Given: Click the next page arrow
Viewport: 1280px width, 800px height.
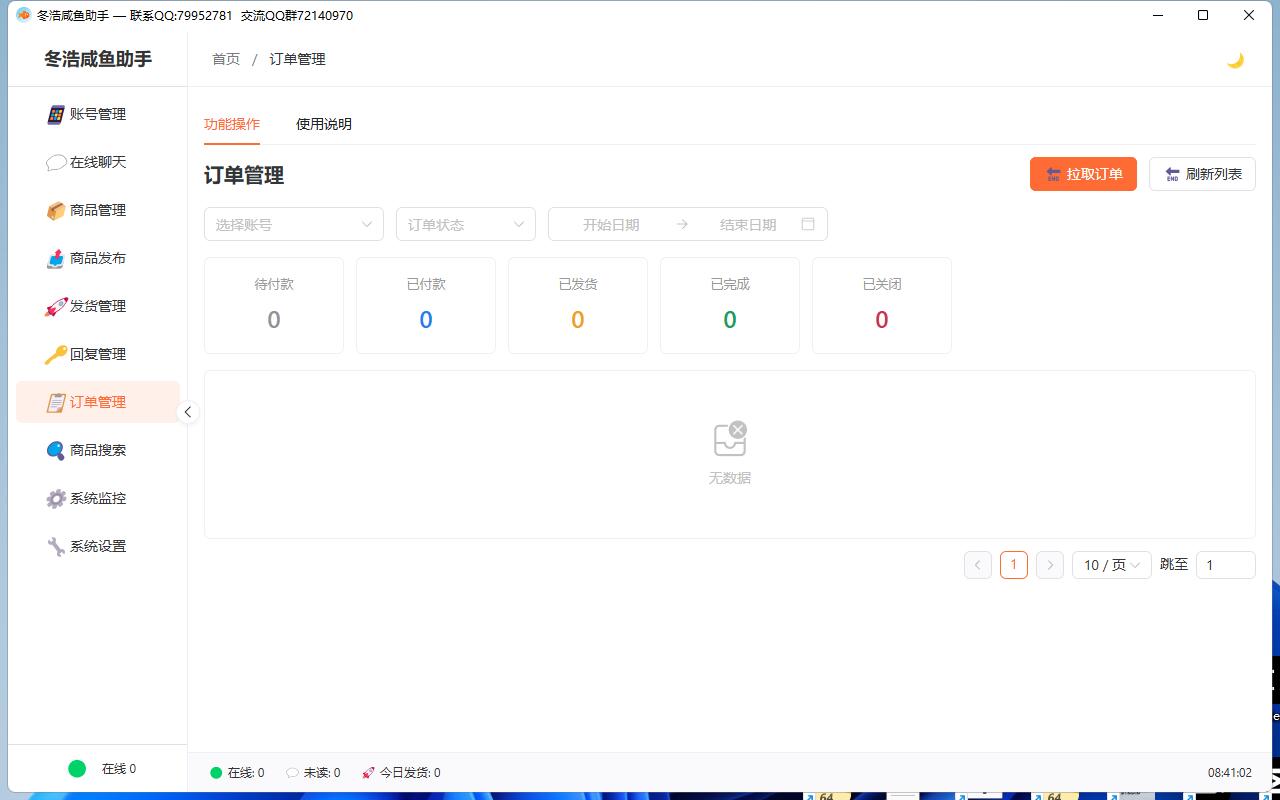Looking at the screenshot, I should pyautogui.click(x=1050, y=565).
